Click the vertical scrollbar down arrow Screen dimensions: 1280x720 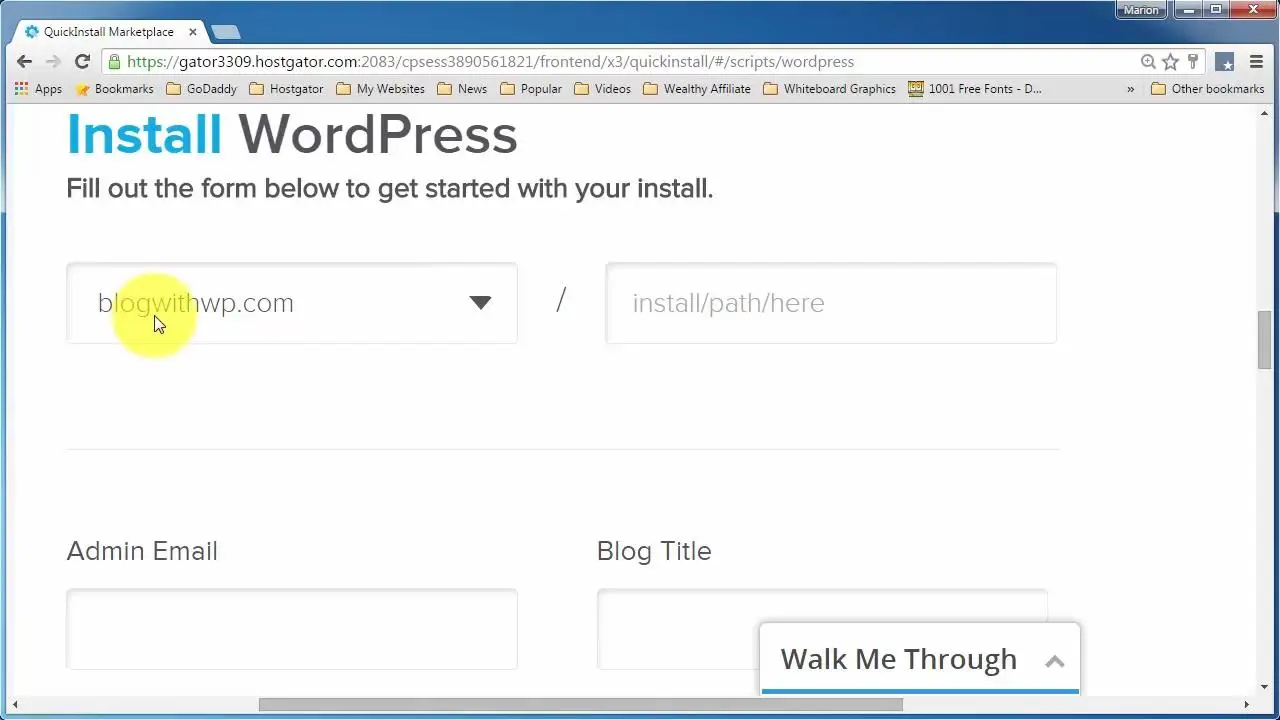1264,687
